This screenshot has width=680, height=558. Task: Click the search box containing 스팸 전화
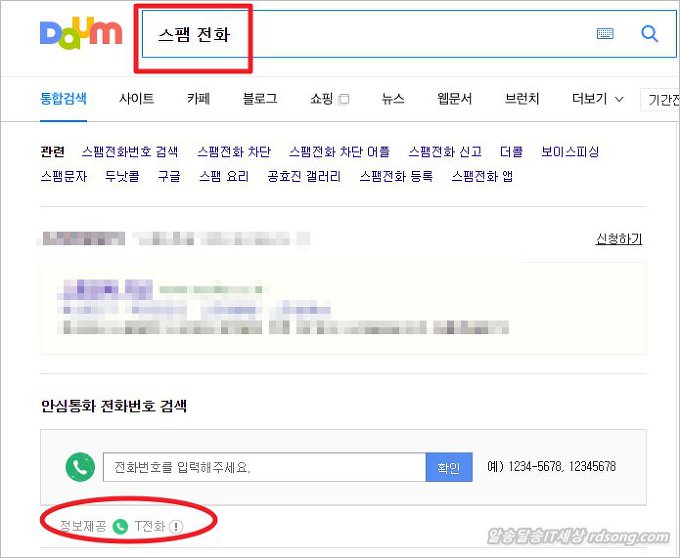click(409, 34)
